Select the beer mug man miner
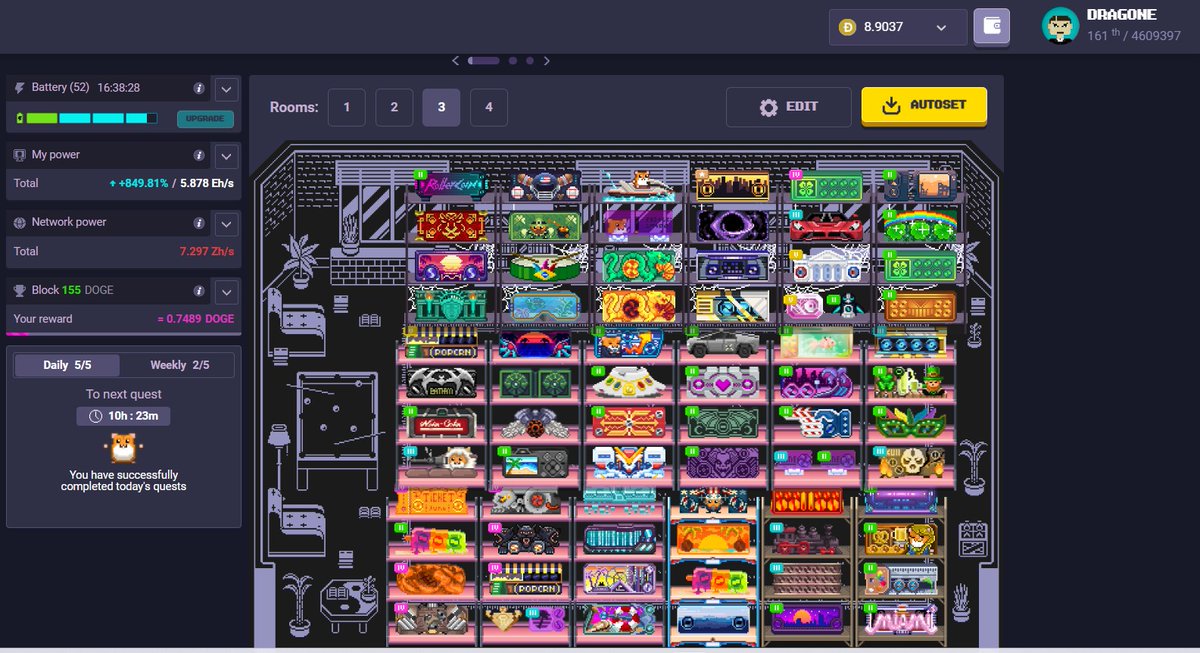Image resolution: width=1200 pixels, height=653 pixels. tap(902, 540)
